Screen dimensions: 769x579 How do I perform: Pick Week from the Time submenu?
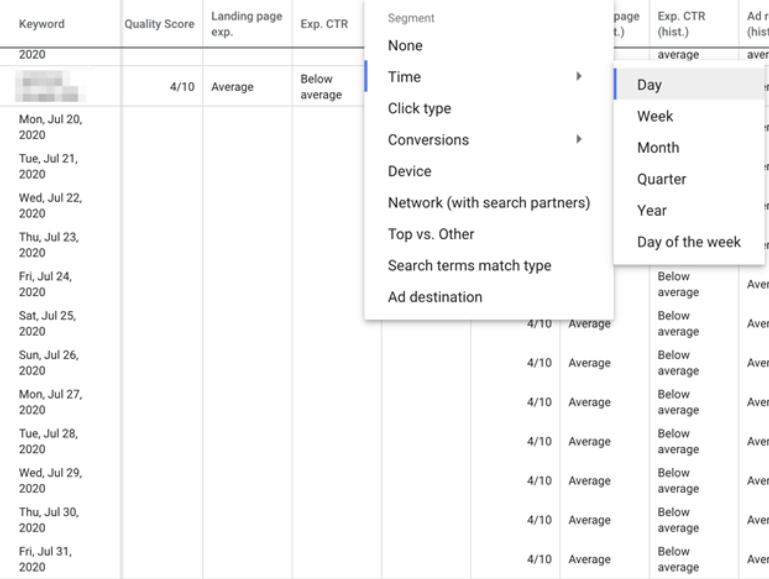(655, 116)
